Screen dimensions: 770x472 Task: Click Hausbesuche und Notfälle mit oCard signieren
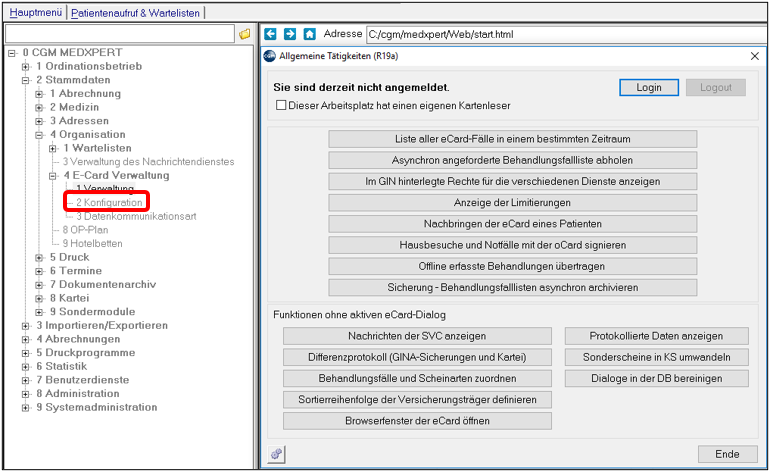(512, 245)
